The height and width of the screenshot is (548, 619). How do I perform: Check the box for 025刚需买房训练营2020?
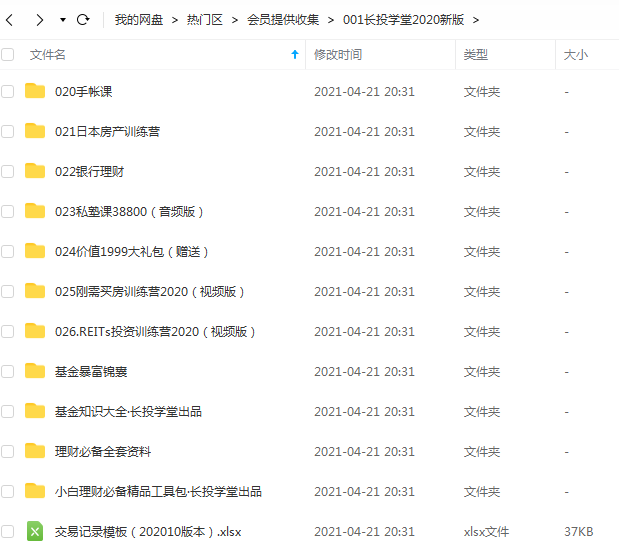click(x=8, y=291)
